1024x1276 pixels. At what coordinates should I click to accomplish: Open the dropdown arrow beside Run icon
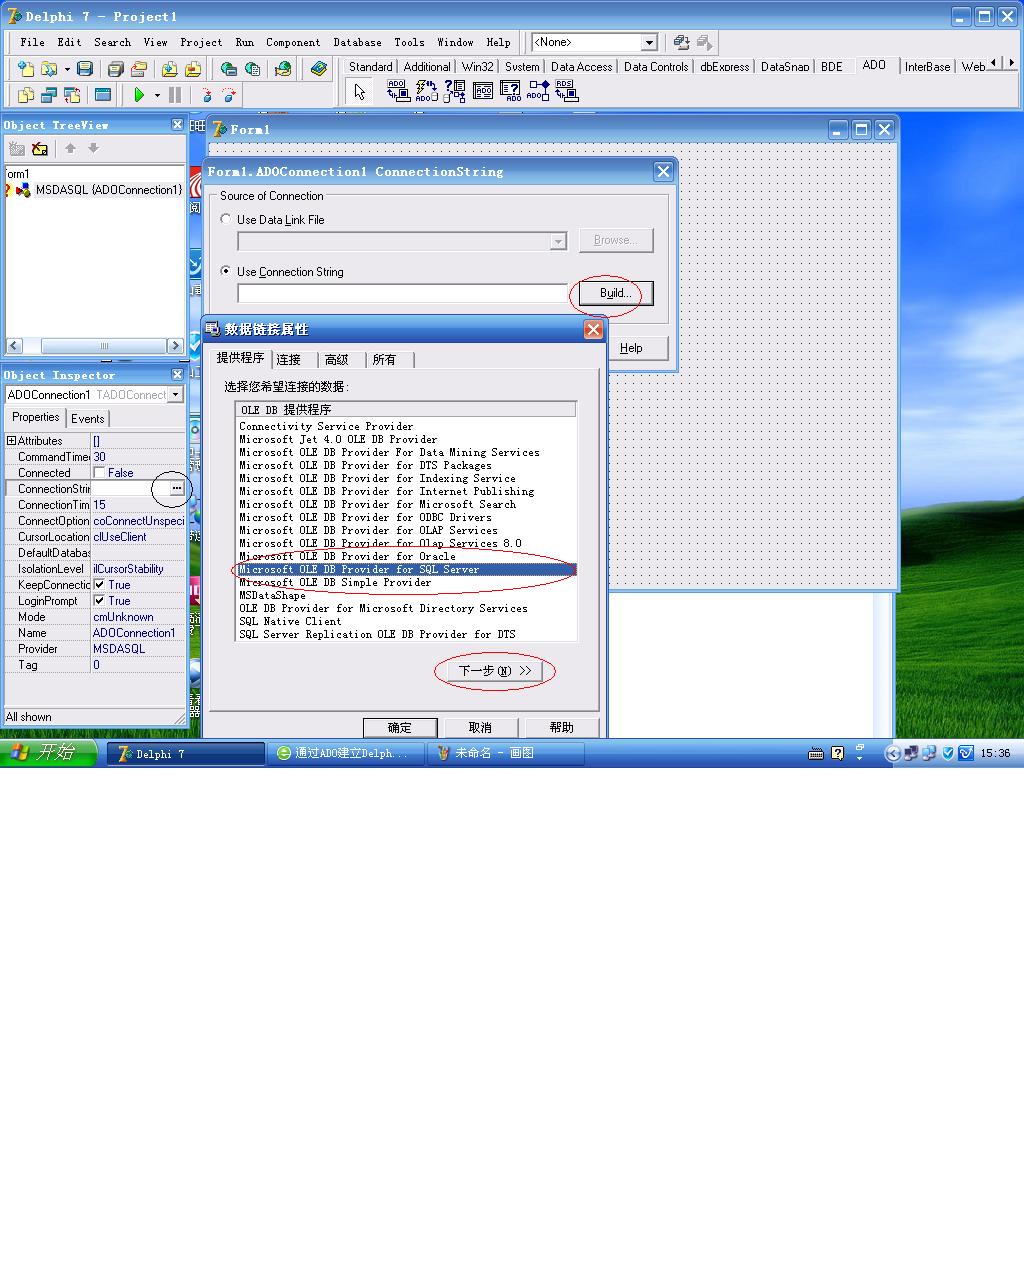point(157,95)
